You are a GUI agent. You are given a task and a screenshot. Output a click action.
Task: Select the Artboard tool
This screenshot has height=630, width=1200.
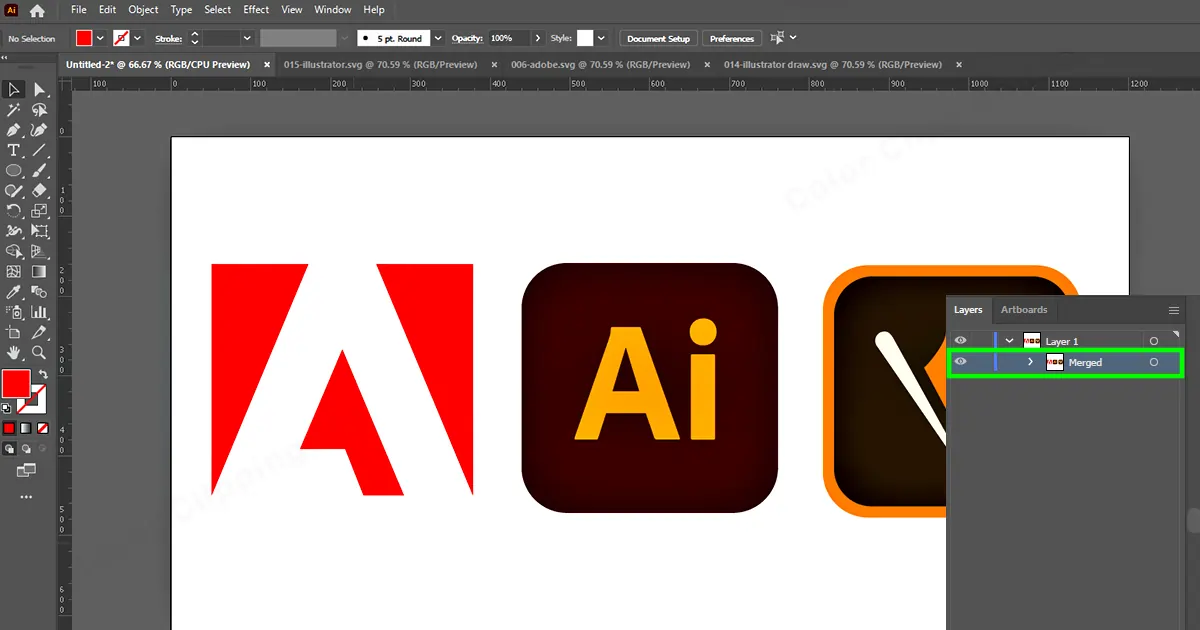(x=14, y=332)
